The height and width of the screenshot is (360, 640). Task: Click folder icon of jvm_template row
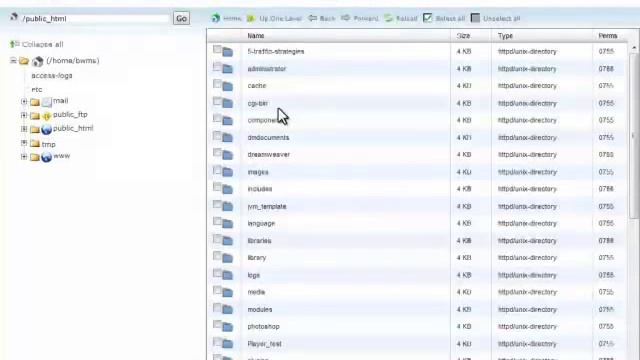coord(227,207)
